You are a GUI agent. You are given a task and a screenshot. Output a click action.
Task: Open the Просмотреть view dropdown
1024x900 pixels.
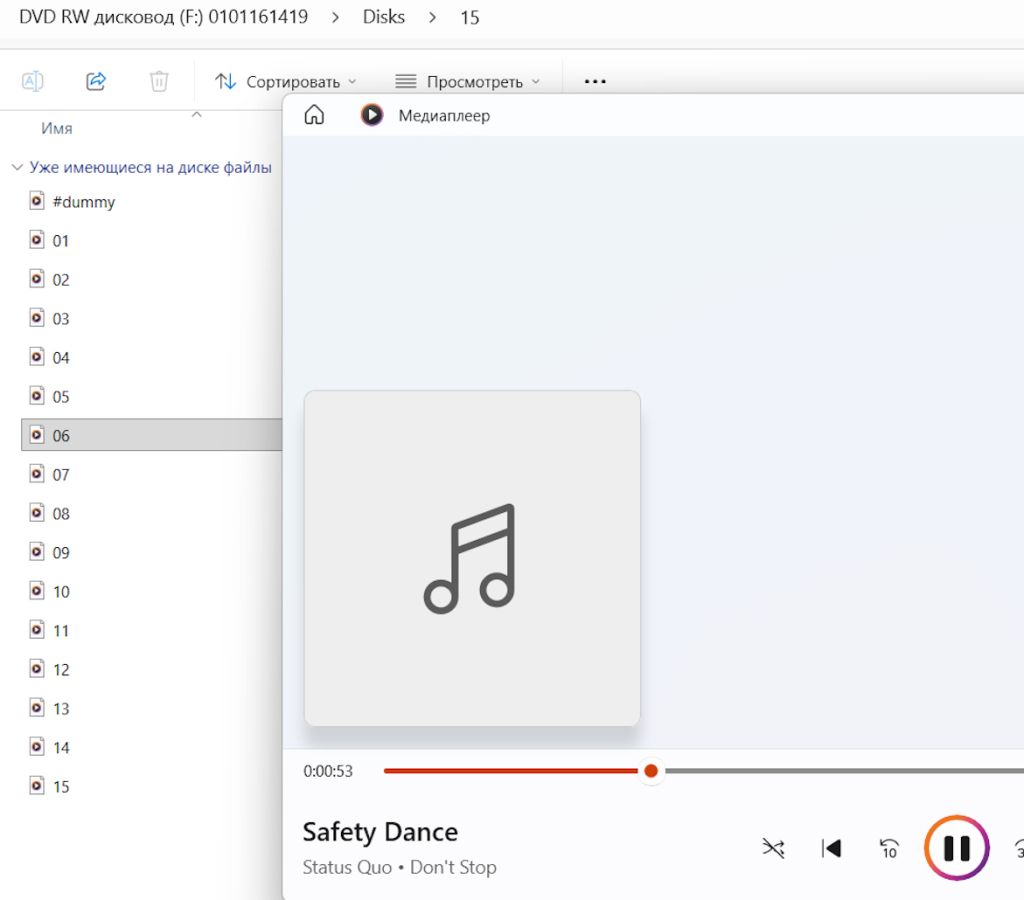pyautogui.click(x=468, y=82)
